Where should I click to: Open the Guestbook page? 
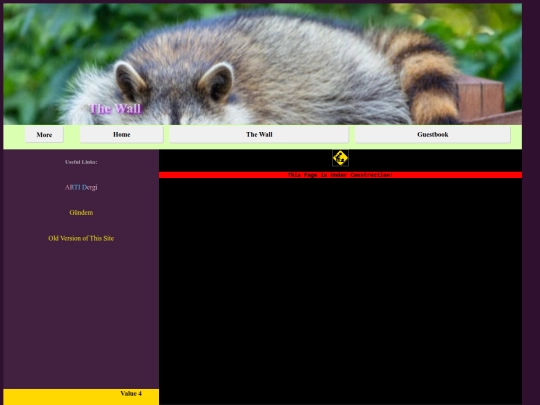click(433, 134)
